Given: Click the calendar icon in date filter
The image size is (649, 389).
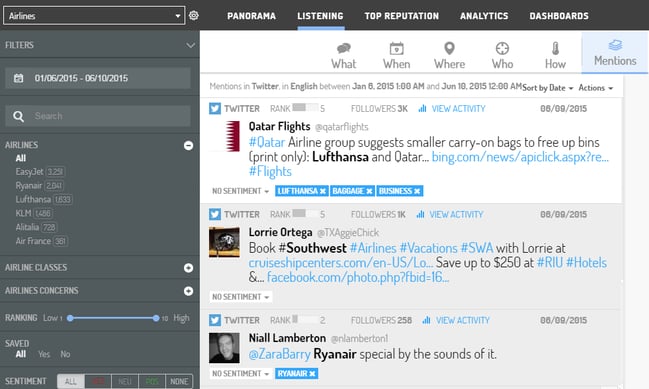Looking at the screenshot, I should [x=19, y=78].
